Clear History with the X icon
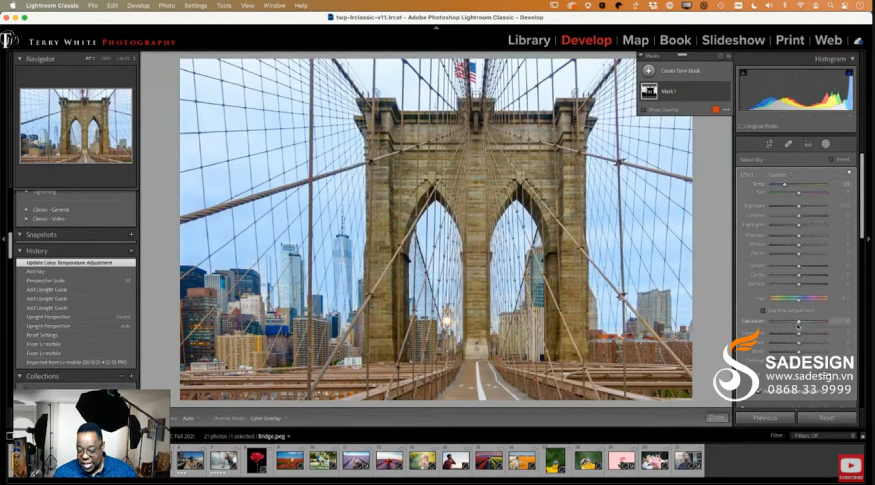This screenshot has width=875, height=485. point(131,251)
